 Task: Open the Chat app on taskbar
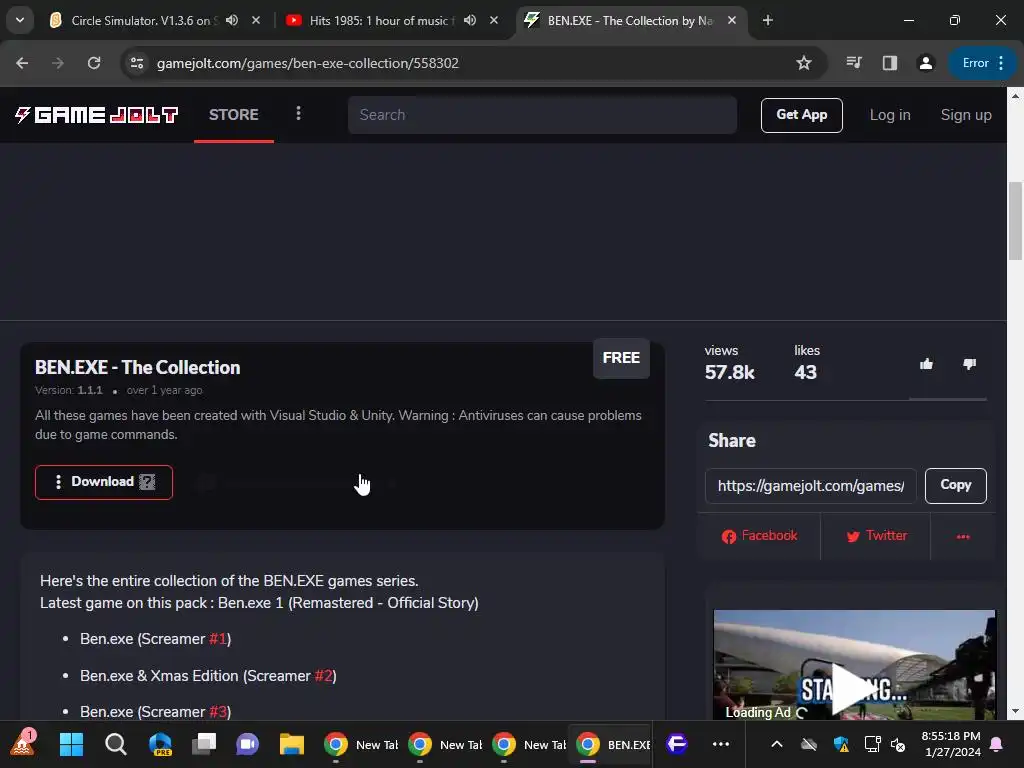(248, 744)
